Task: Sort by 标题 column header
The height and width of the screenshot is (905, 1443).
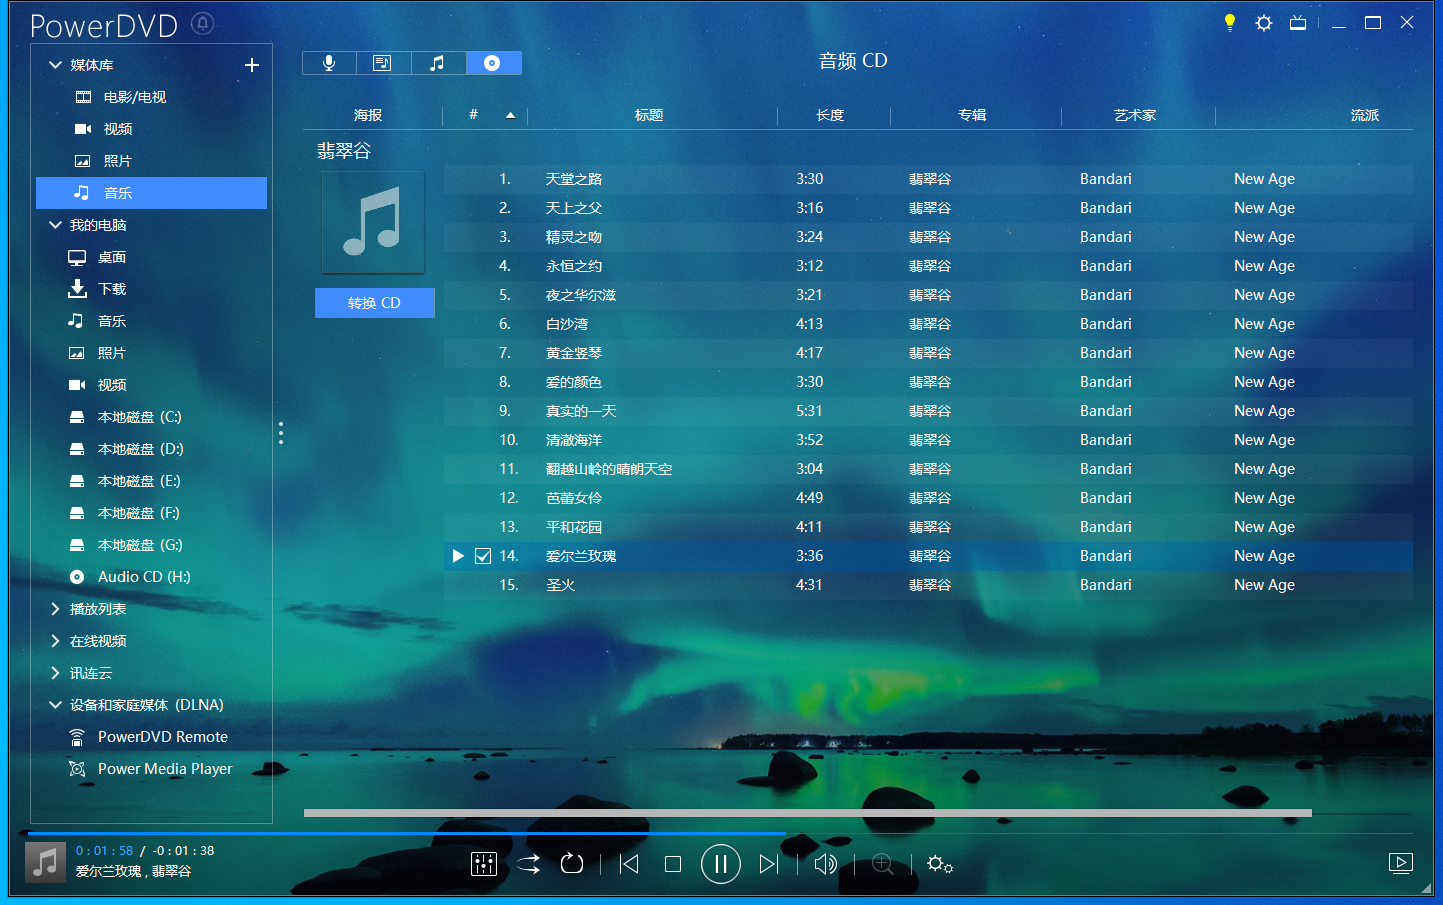Action: [649, 115]
